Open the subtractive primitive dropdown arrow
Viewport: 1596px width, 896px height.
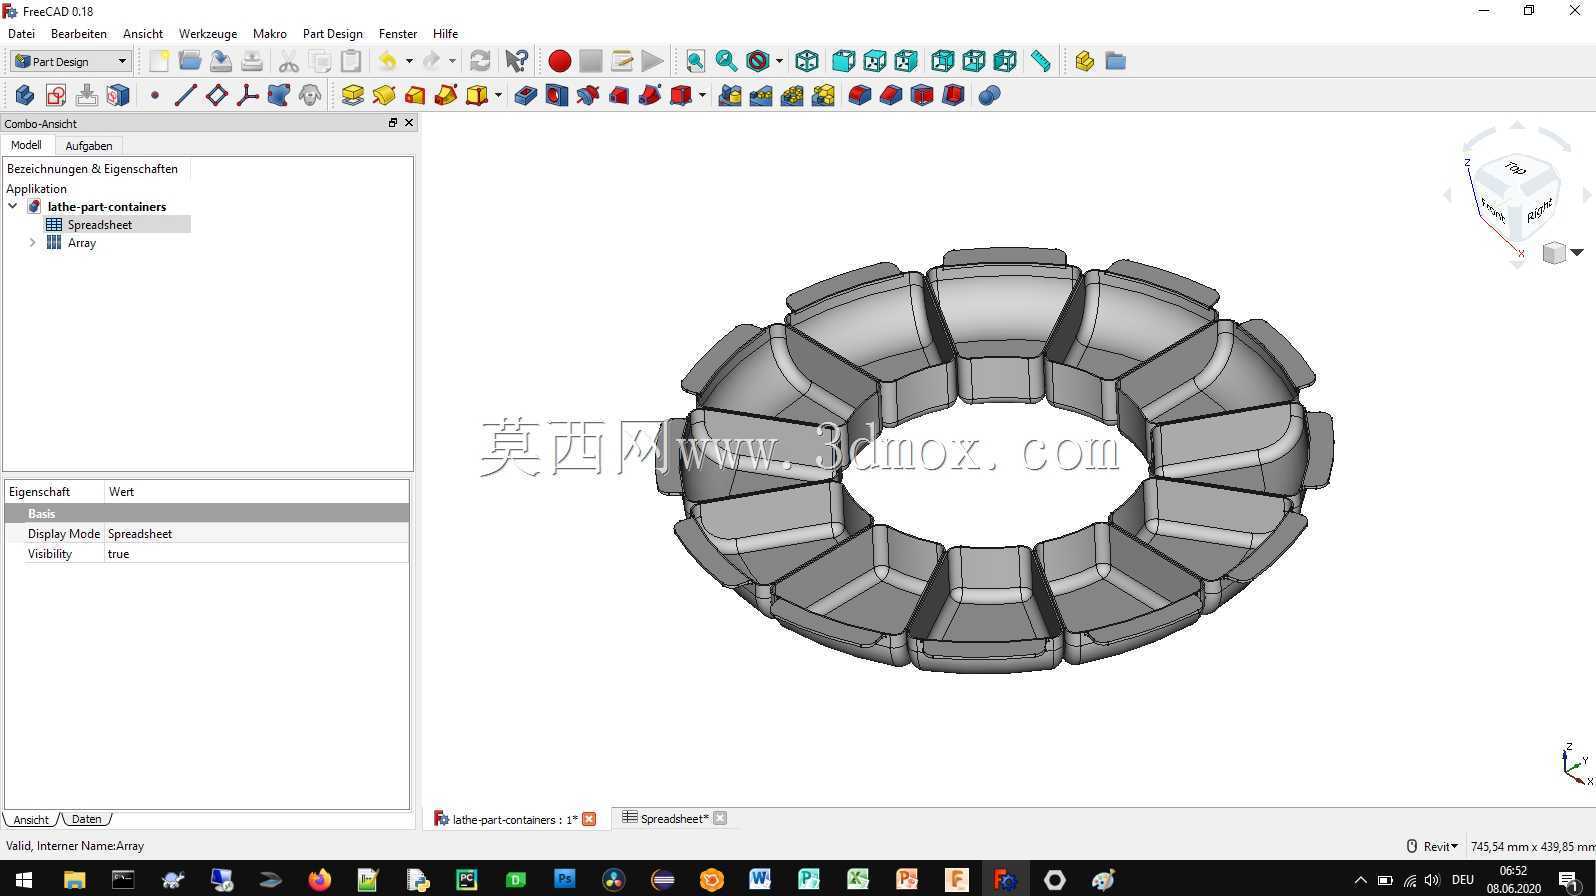(702, 95)
